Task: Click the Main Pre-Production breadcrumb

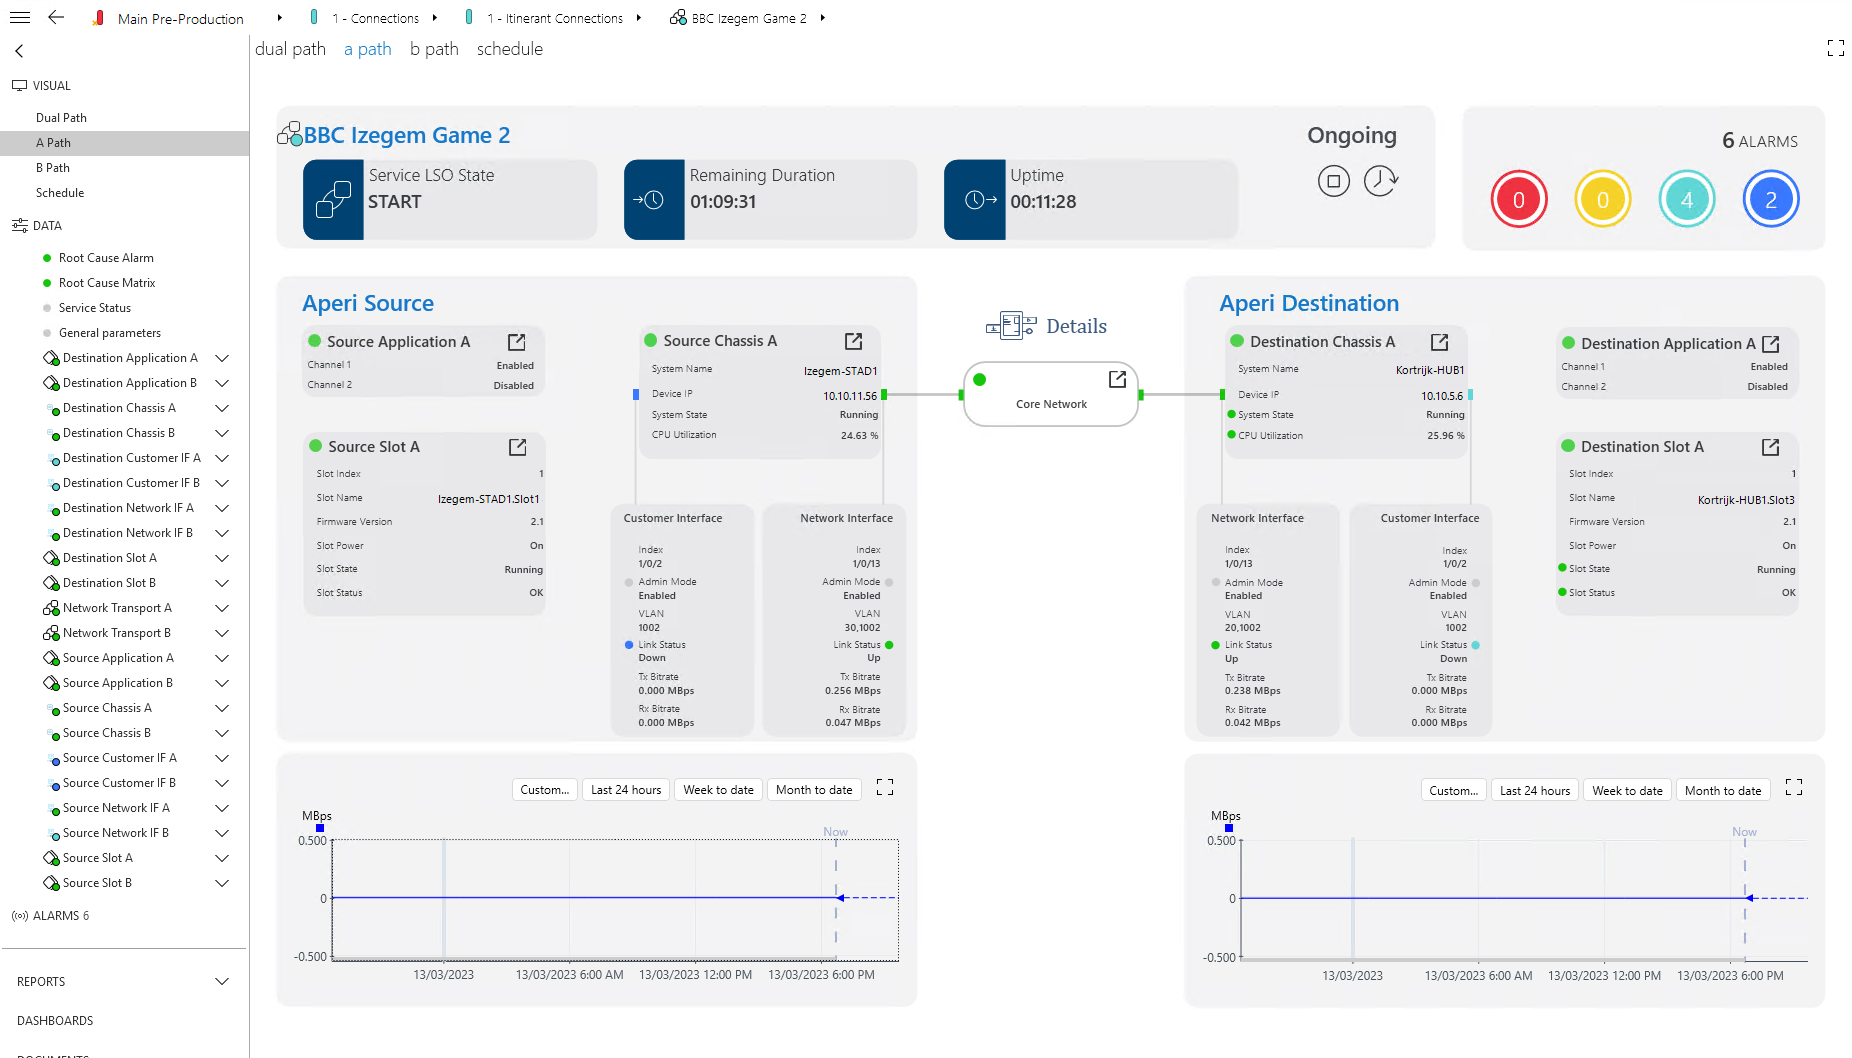Action: (180, 18)
